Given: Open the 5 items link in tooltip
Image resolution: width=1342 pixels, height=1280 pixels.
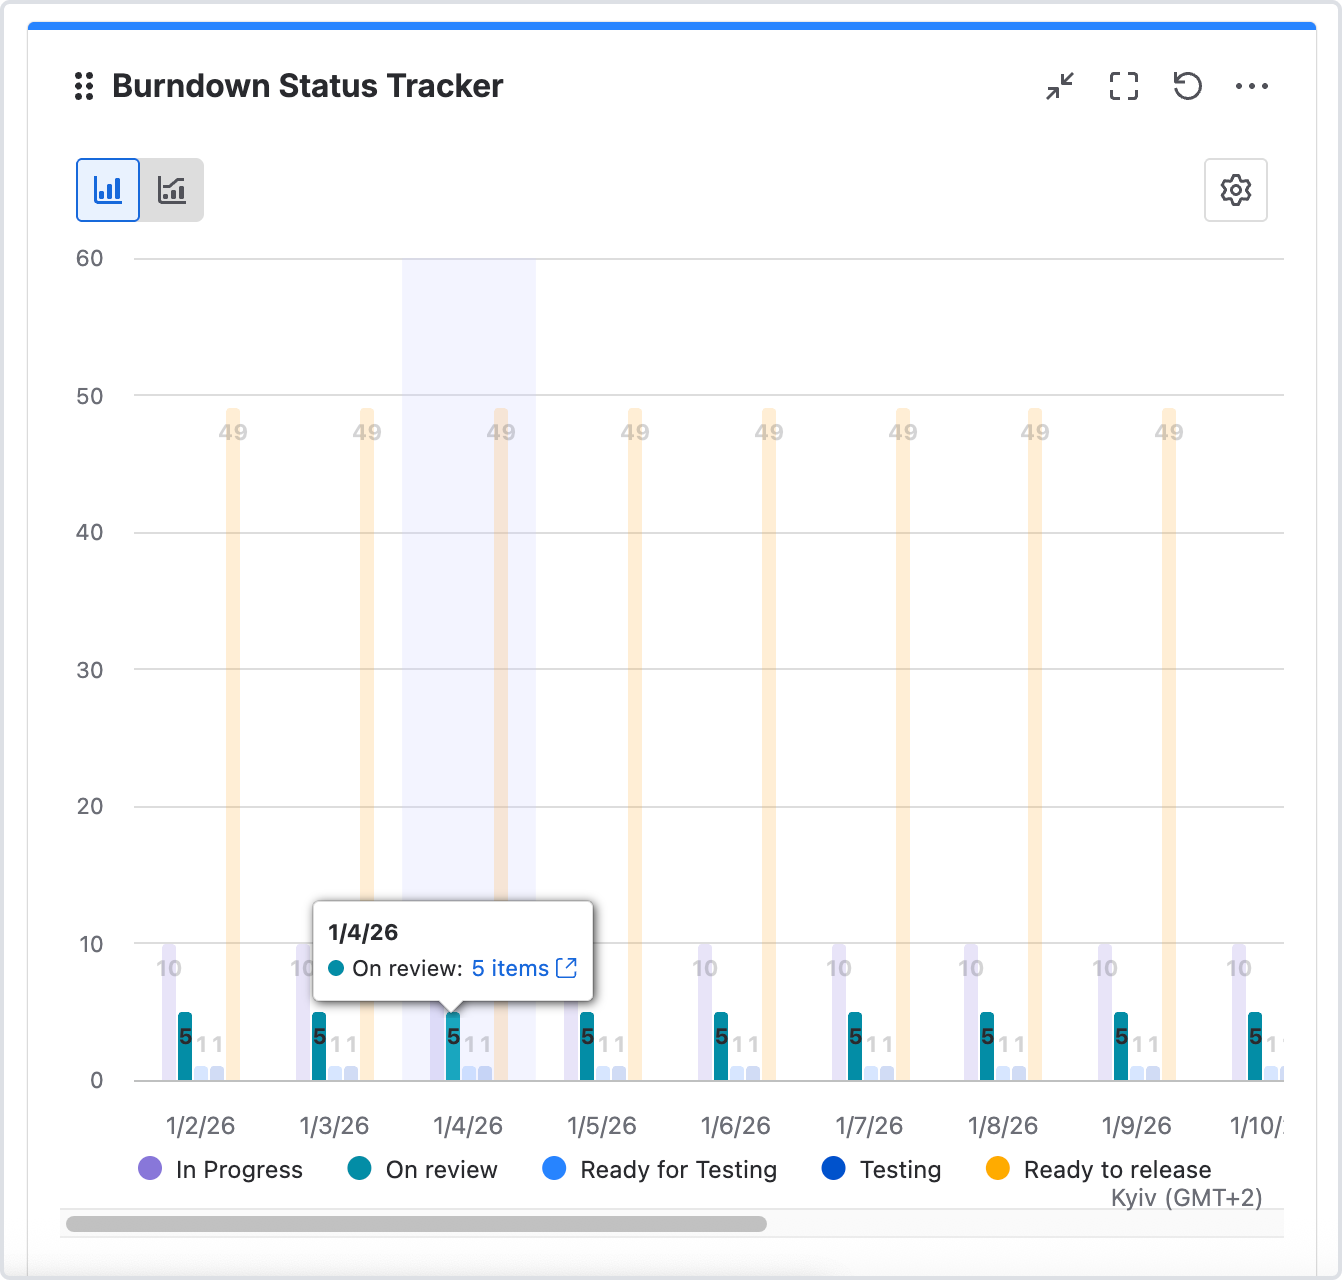Looking at the screenshot, I should (x=510, y=968).
